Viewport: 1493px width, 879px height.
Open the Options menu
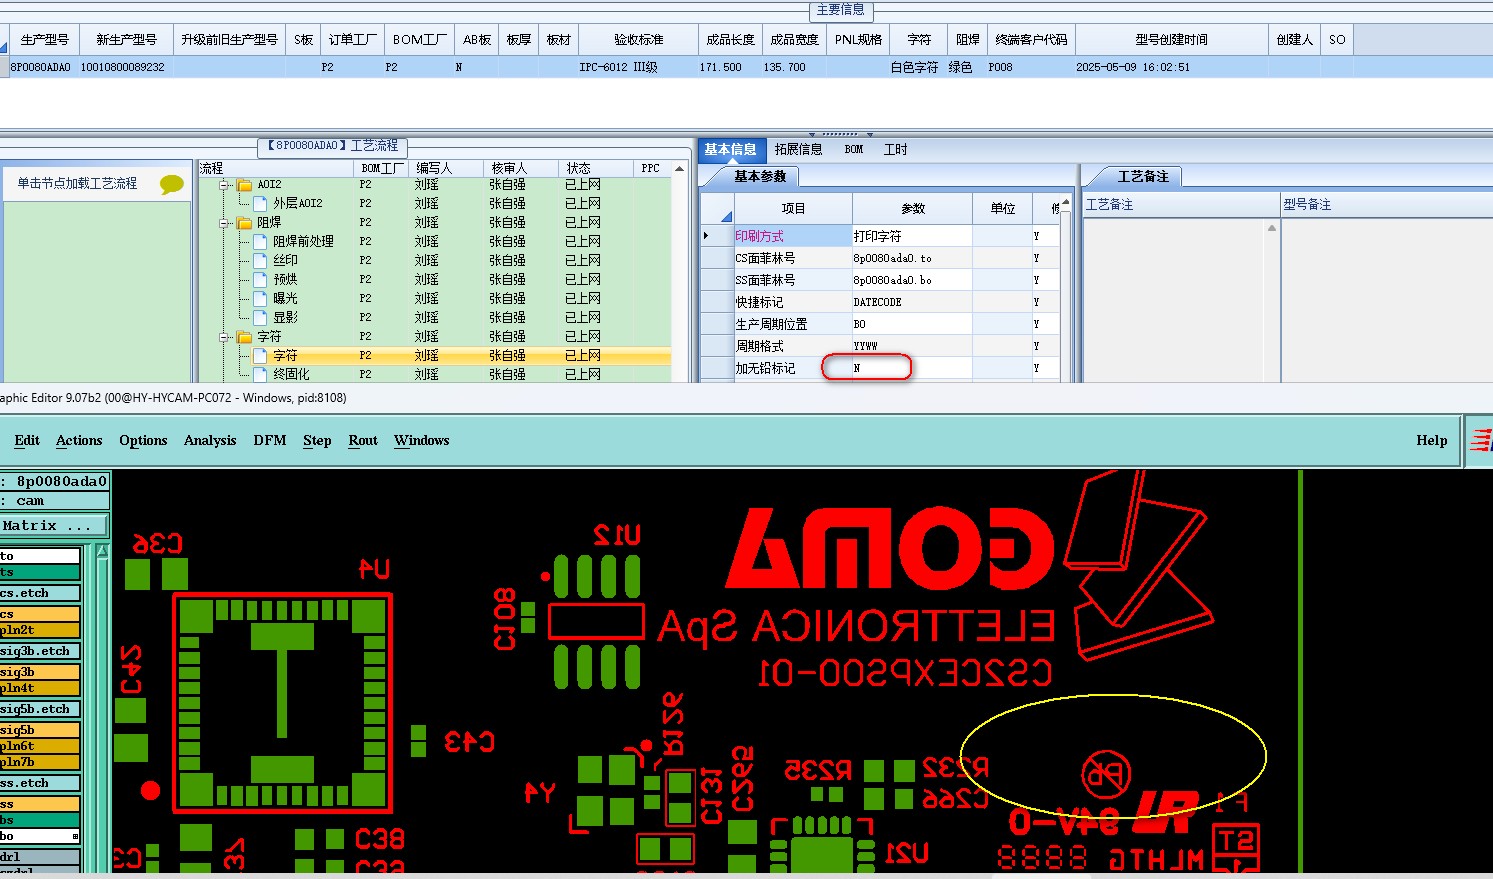point(143,441)
